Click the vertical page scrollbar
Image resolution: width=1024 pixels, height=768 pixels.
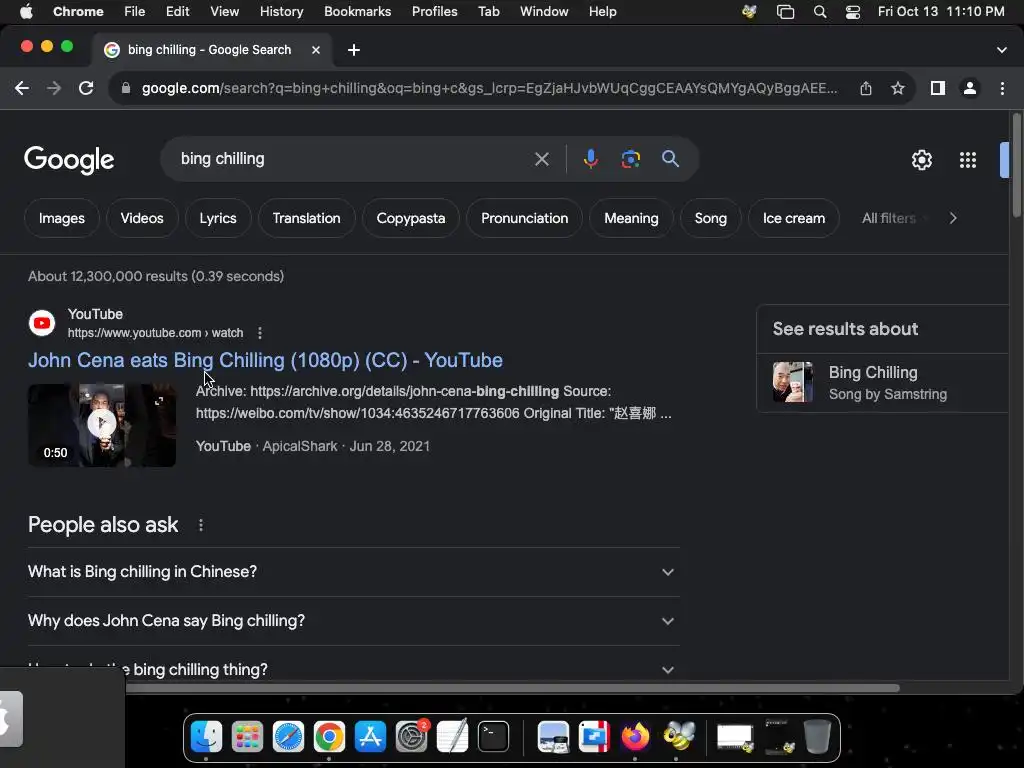click(x=1017, y=165)
